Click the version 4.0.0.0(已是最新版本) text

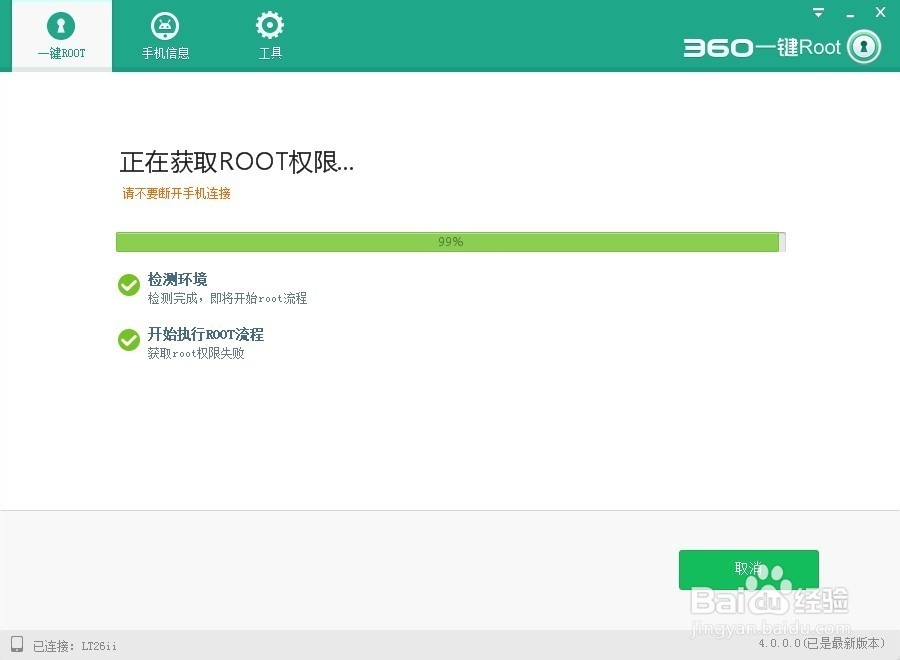822,643
